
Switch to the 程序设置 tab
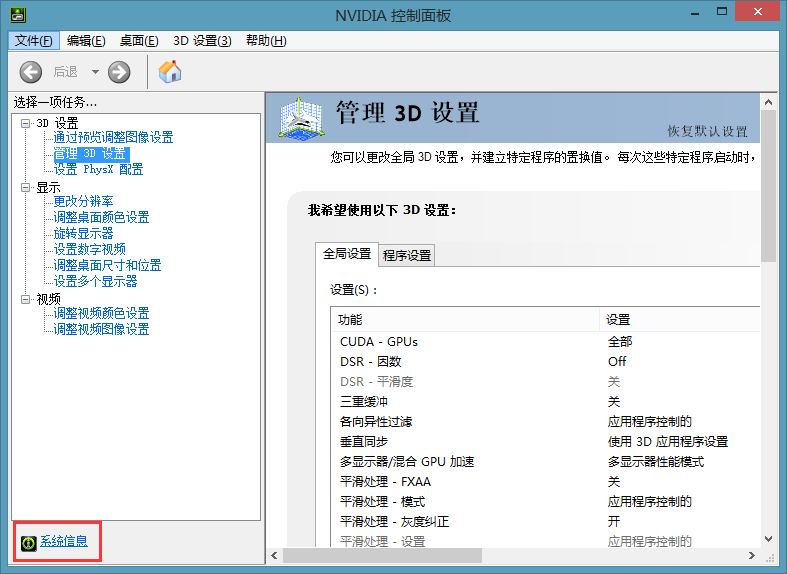tap(407, 256)
